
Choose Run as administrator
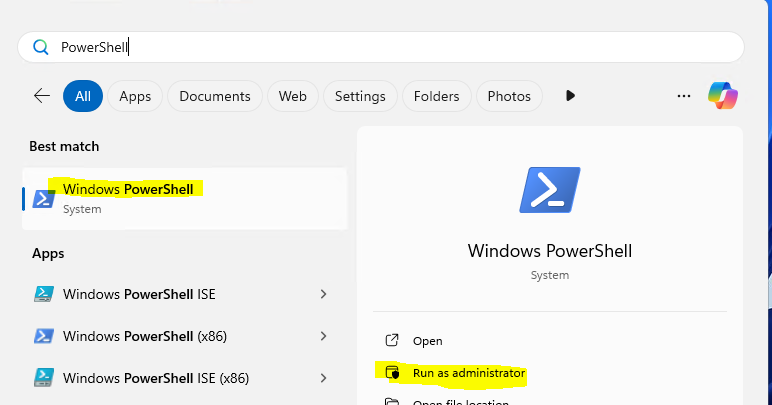click(468, 373)
